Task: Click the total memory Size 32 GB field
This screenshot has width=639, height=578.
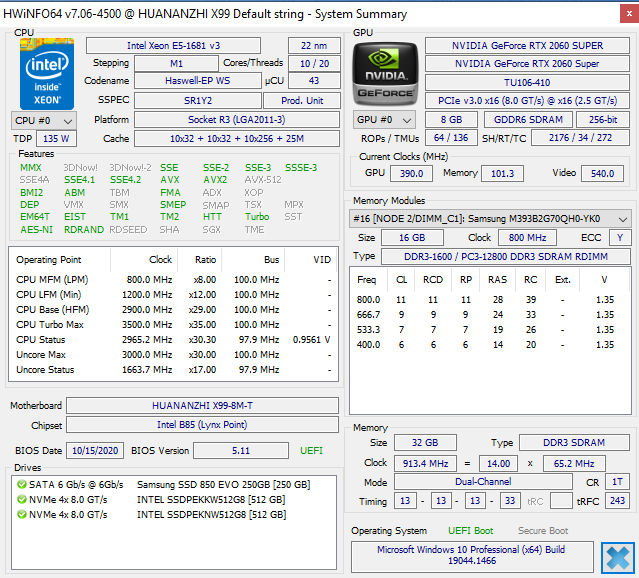Action: click(x=425, y=443)
